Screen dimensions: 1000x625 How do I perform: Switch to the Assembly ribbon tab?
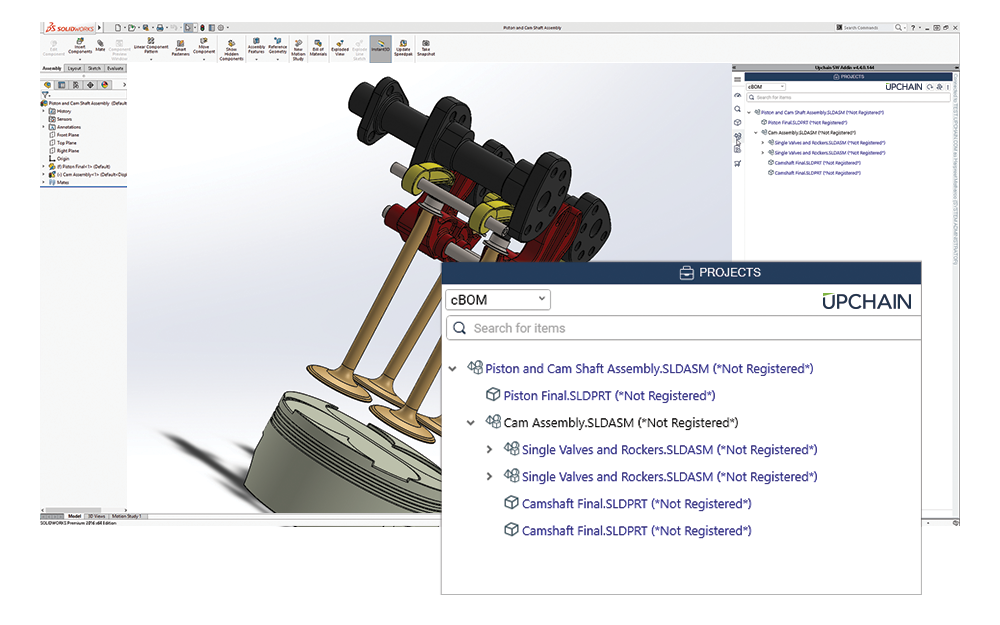pyautogui.click(x=52, y=68)
